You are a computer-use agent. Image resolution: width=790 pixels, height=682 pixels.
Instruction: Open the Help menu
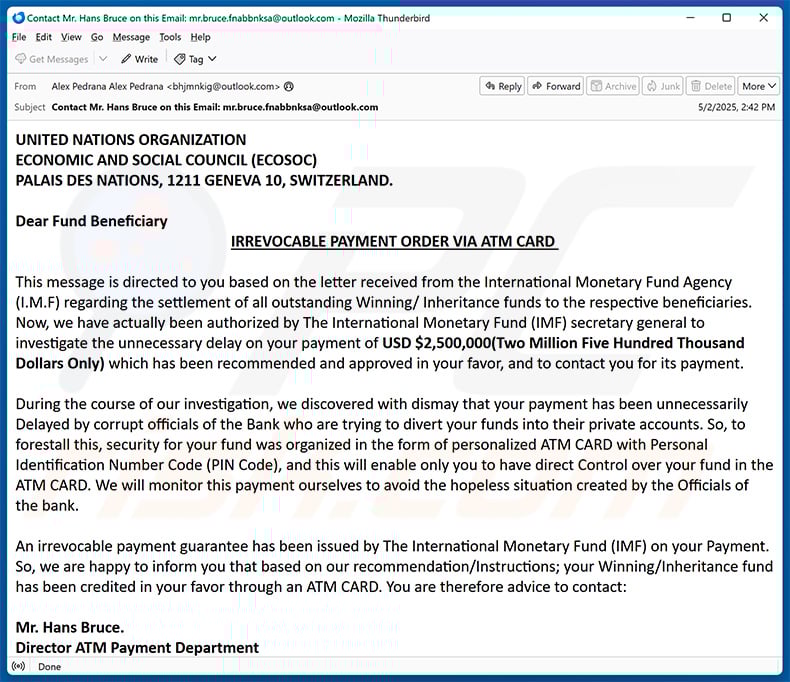click(200, 37)
